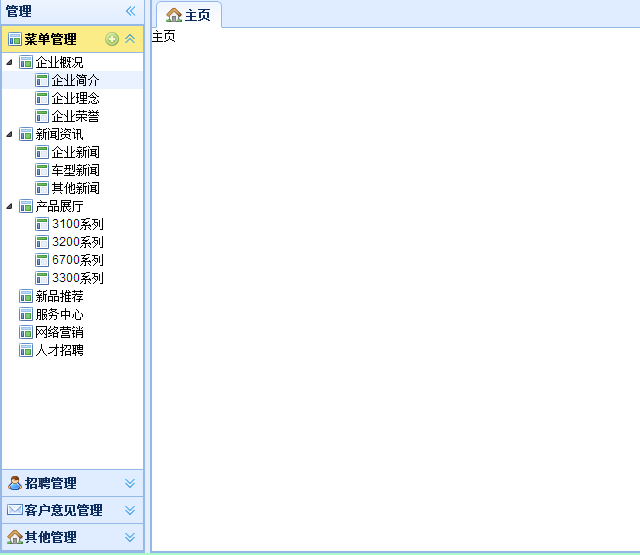The width and height of the screenshot is (640, 555).
Task: Open the 企业荣誉 menu item
Action: pos(75,116)
